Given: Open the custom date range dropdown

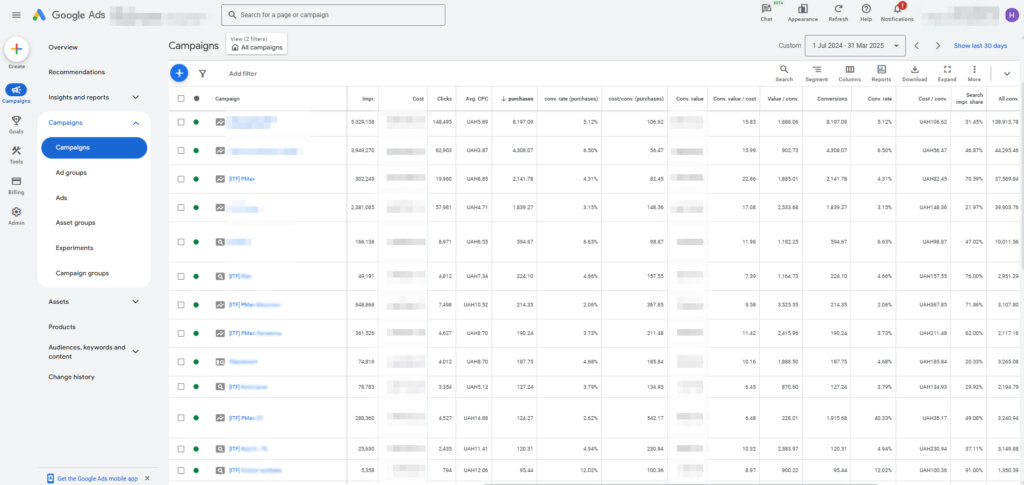Looking at the screenshot, I should click(856, 46).
